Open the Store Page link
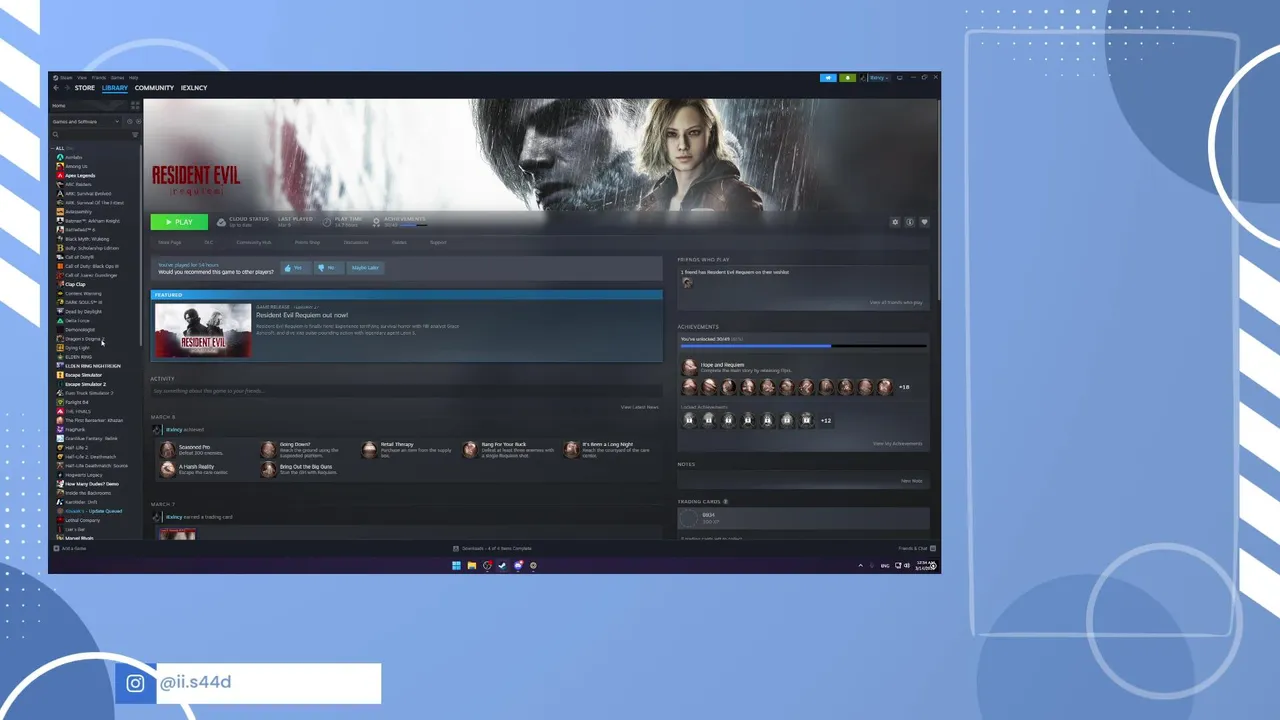 170,242
